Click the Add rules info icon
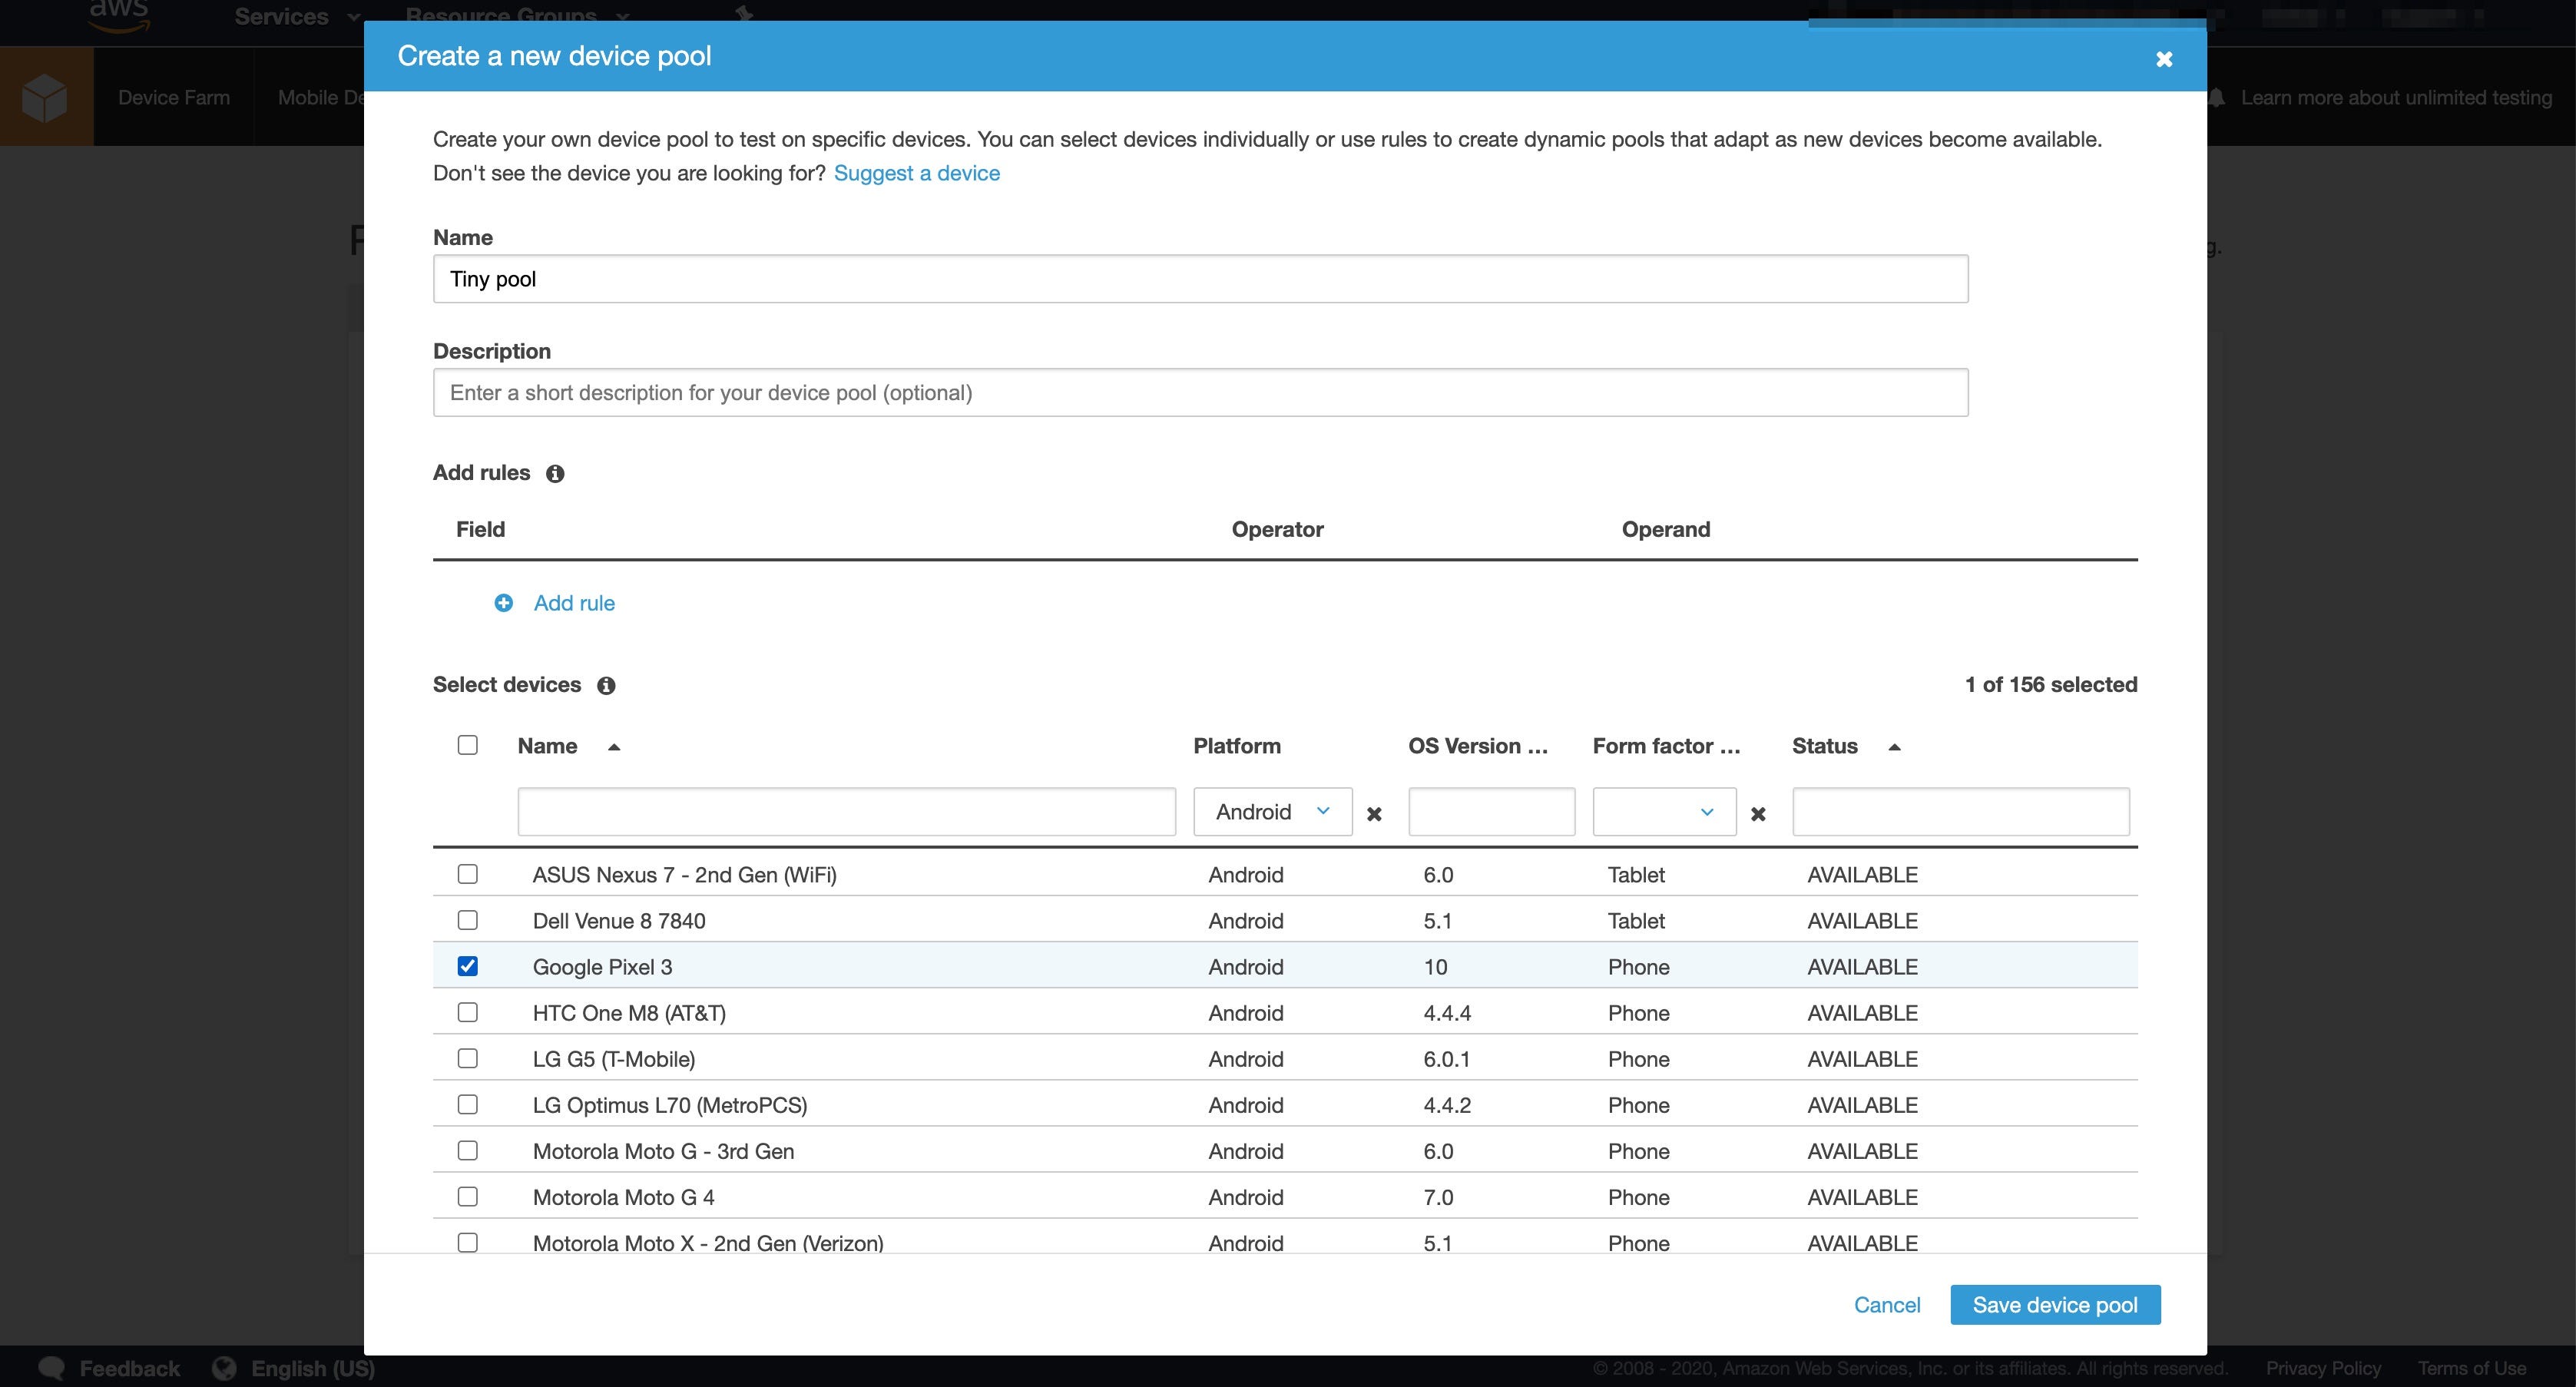The width and height of the screenshot is (2576, 1387). pyautogui.click(x=555, y=474)
